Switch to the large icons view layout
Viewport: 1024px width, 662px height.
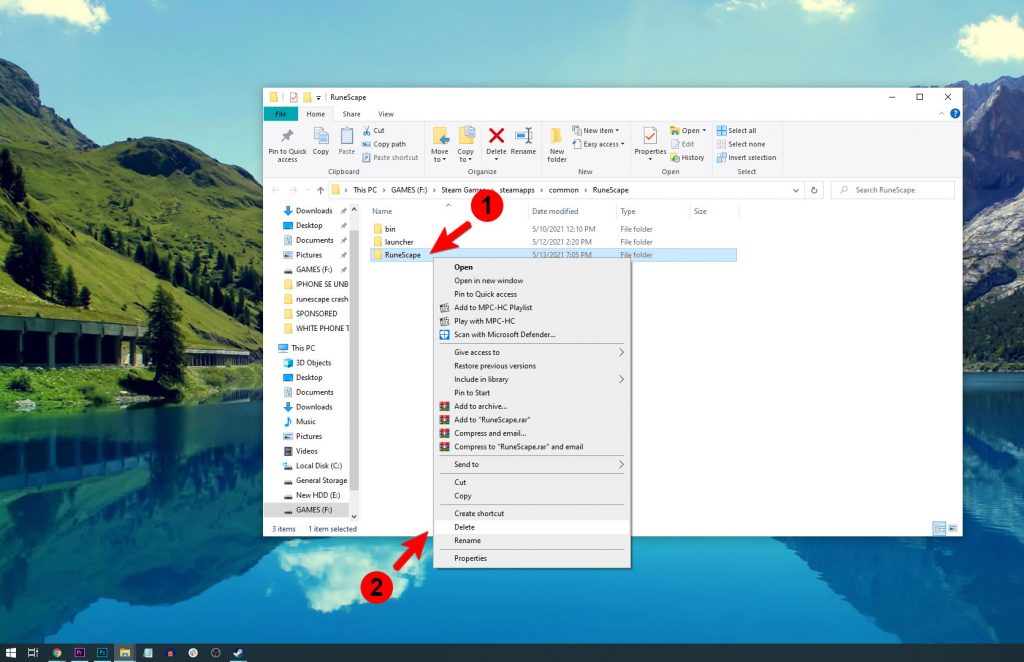tap(952, 528)
